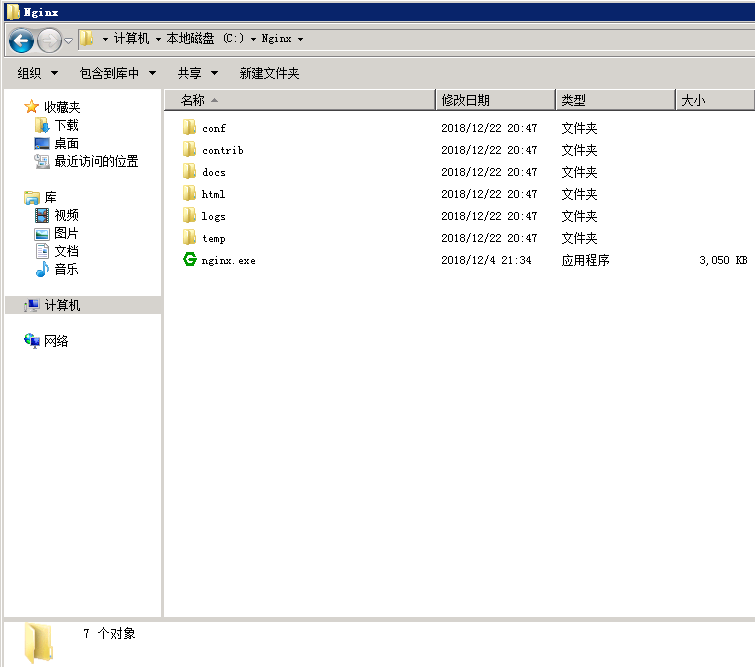Image resolution: width=755 pixels, height=667 pixels.
Task: Go back with the blue Back arrow
Action: pos(21,40)
